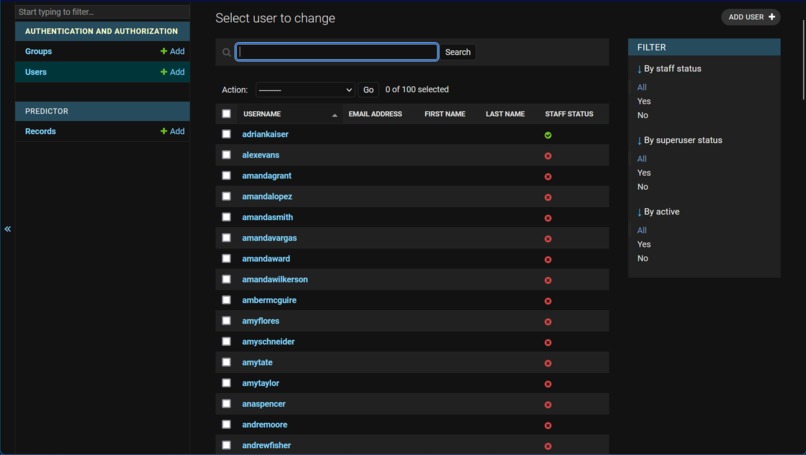Tick the amandasmith checkbox
This screenshot has width=806, height=455.
[226, 217]
